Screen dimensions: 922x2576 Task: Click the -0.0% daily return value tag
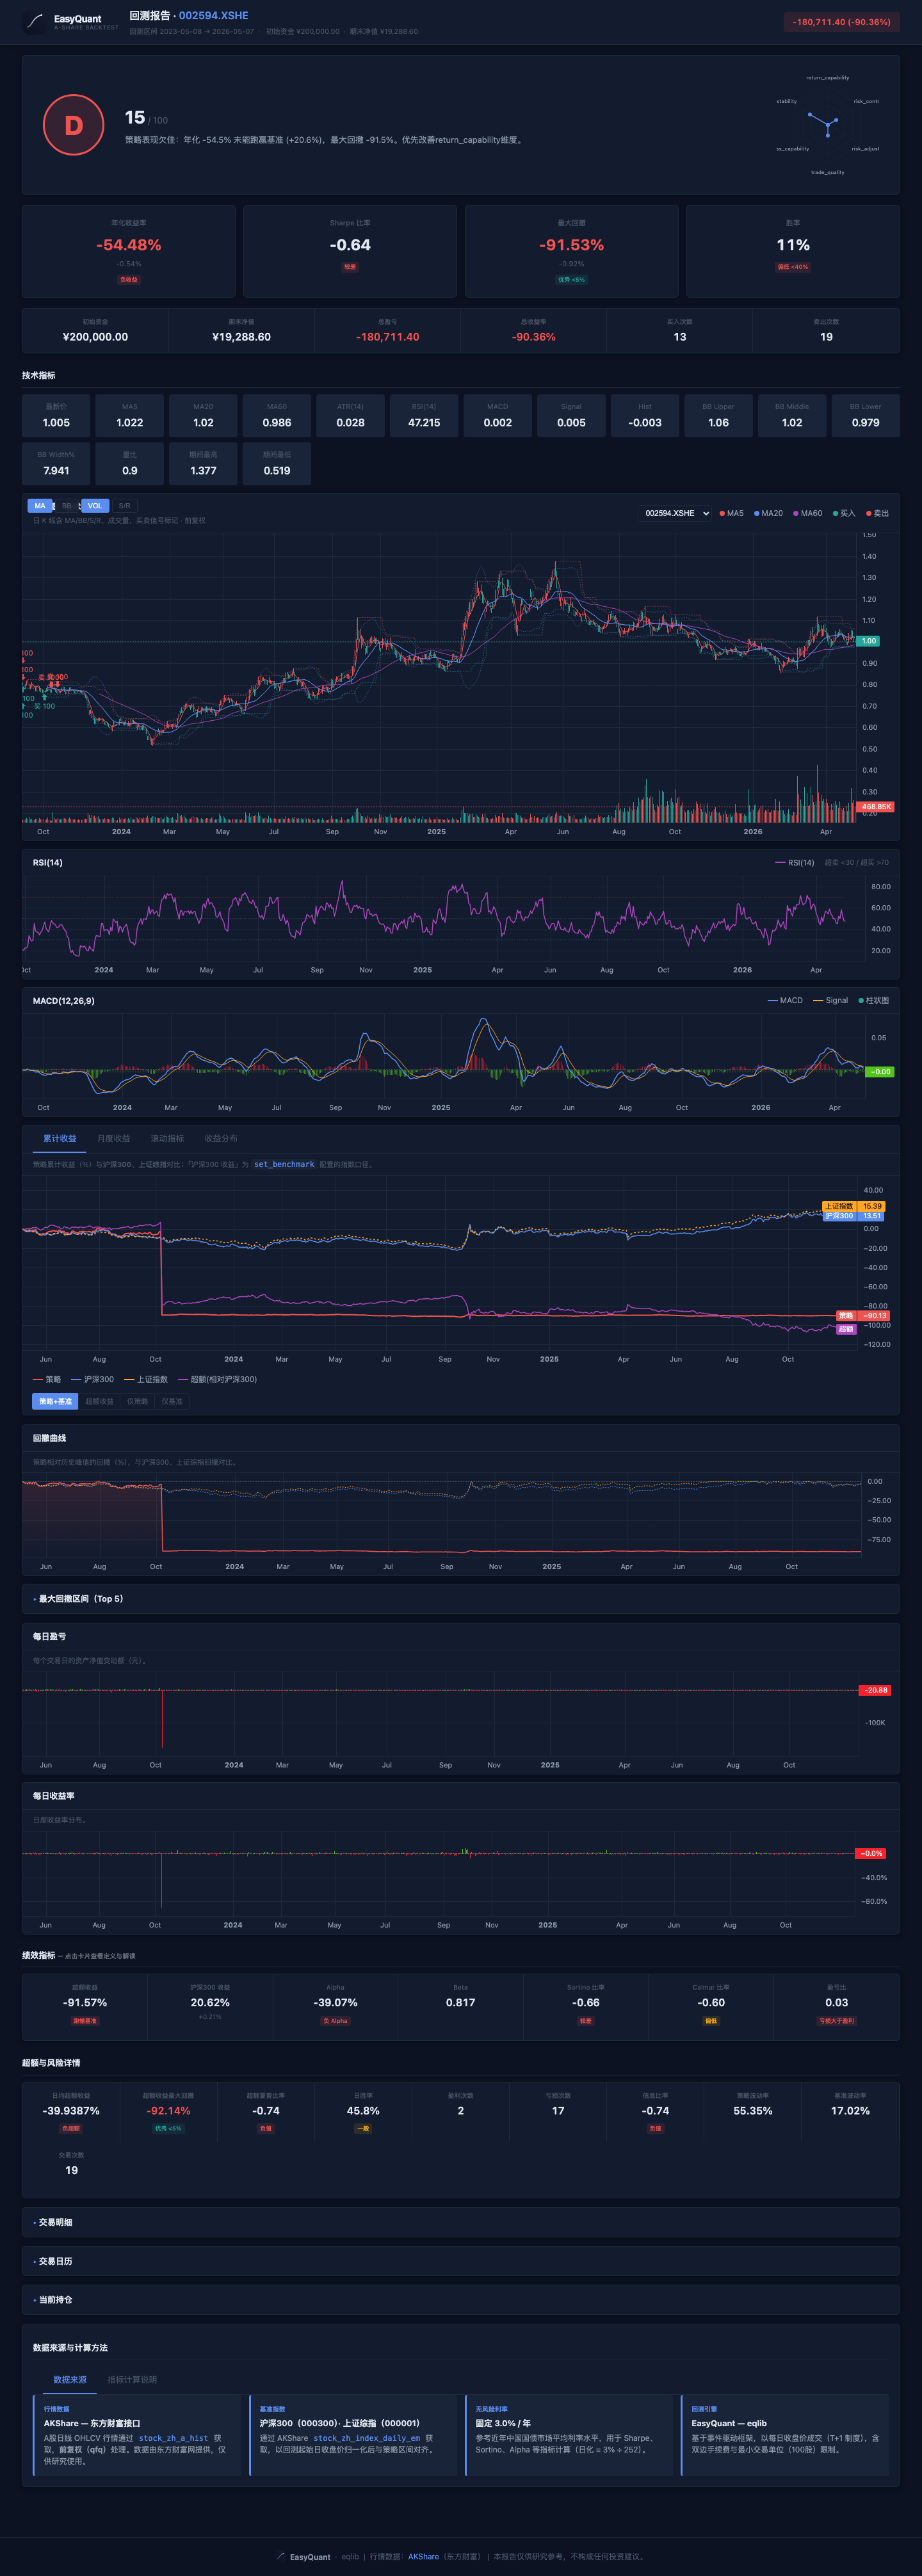pos(872,1853)
